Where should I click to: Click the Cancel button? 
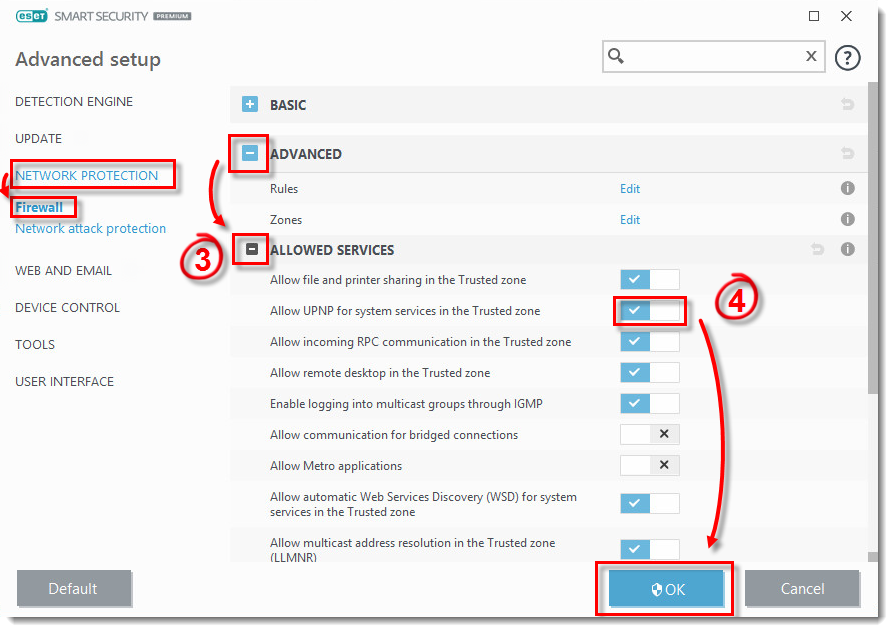tap(802, 589)
